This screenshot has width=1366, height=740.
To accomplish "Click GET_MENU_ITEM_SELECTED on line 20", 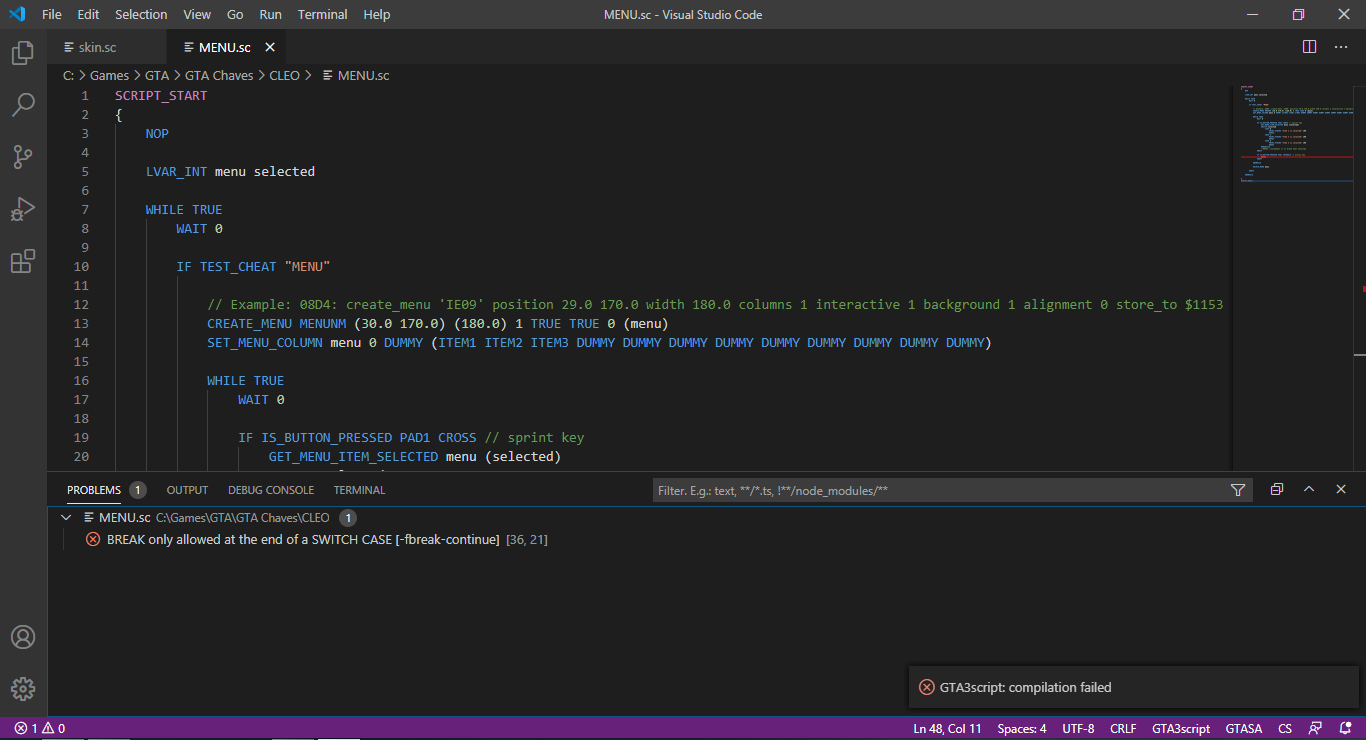I will pos(353,457).
